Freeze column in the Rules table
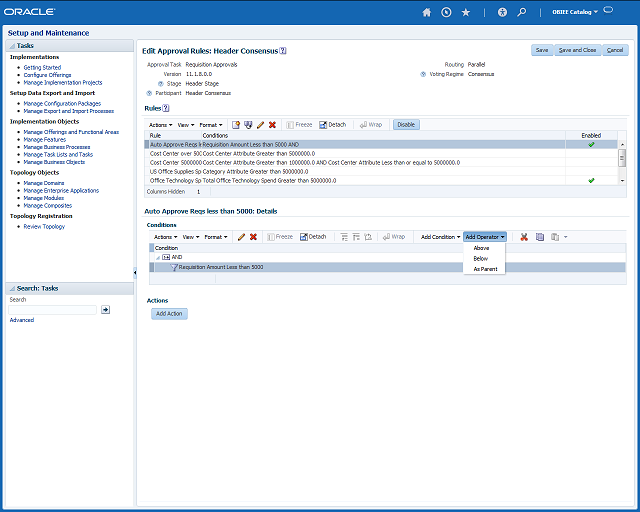640x512 pixels. pyautogui.click(x=299, y=125)
